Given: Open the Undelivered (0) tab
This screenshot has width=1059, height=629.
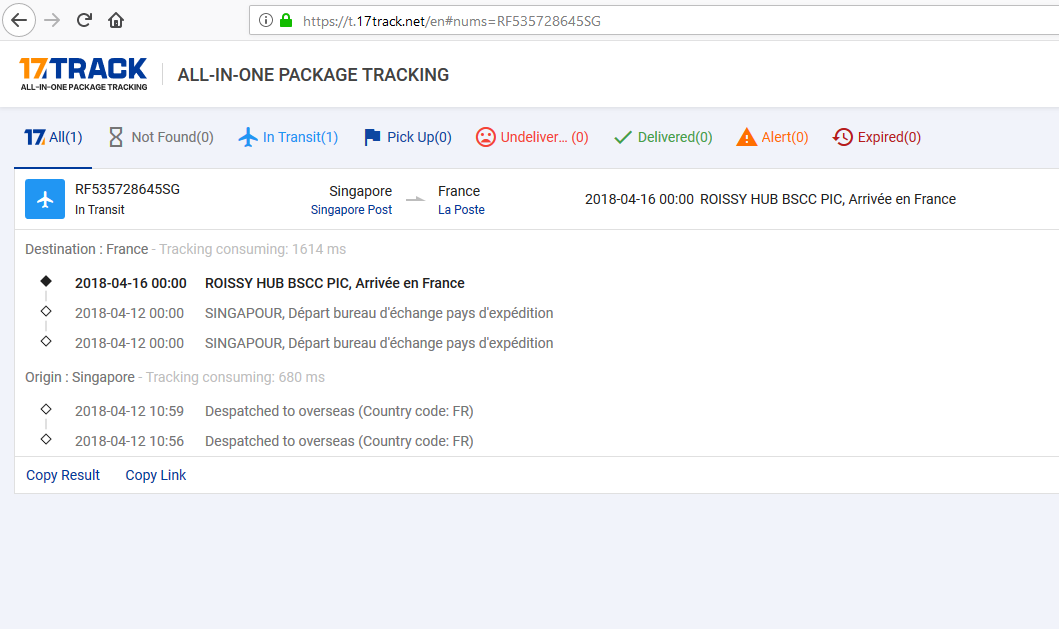Looking at the screenshot, I should coord(532,137).
